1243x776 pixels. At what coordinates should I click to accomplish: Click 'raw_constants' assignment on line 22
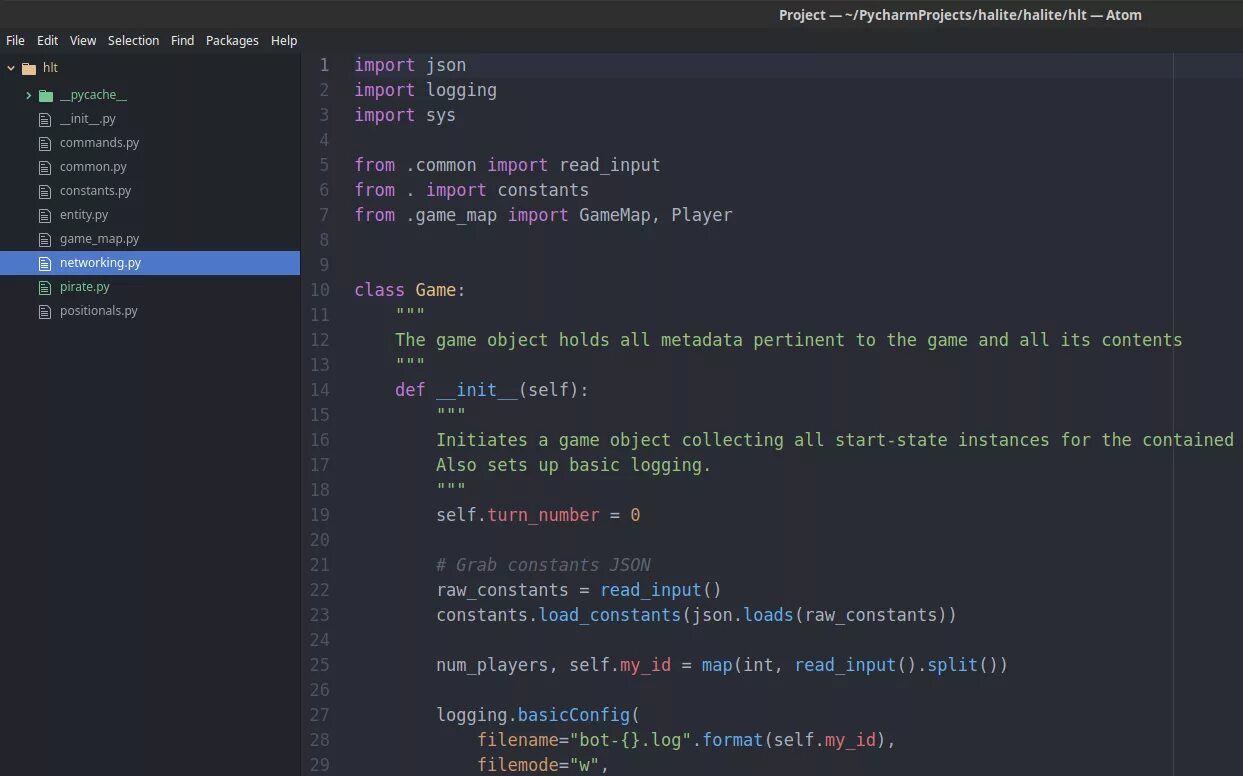pos(502,590)
